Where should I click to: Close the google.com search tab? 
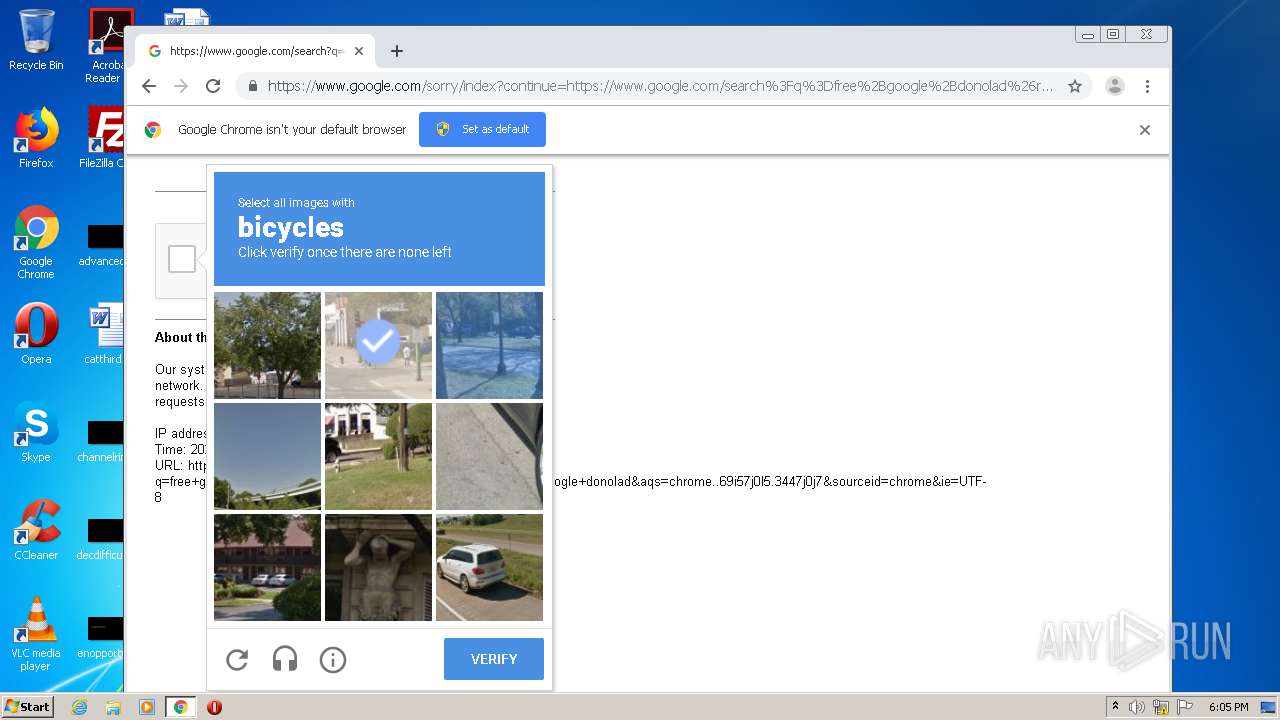[x=359, y=51]
